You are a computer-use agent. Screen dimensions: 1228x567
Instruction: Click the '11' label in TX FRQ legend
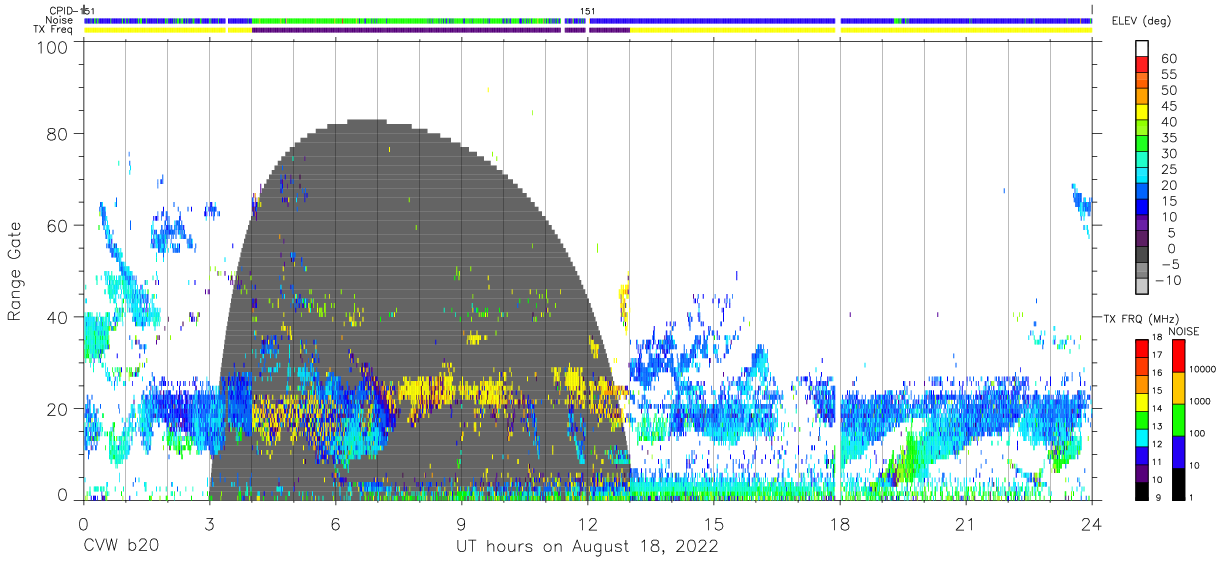(x=1157, y=462)
